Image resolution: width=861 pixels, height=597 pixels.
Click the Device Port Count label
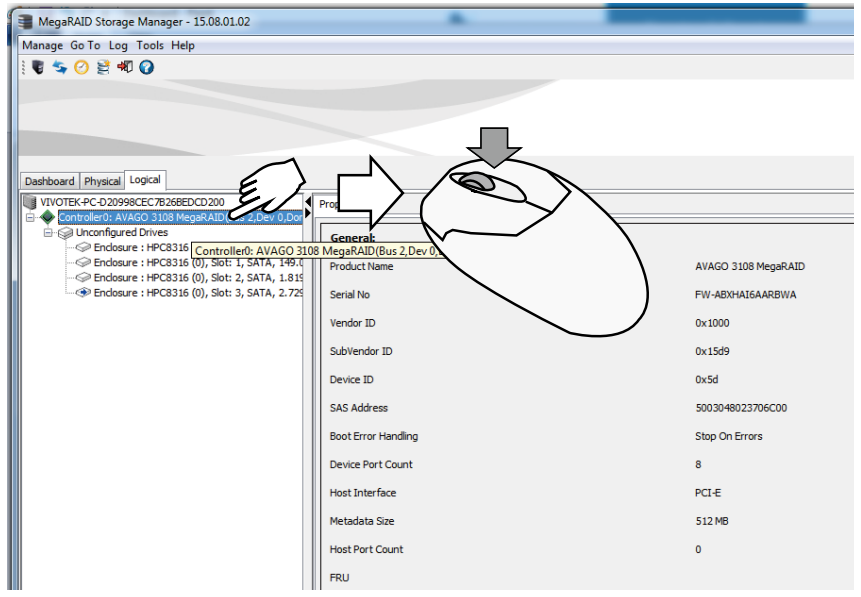371,465
